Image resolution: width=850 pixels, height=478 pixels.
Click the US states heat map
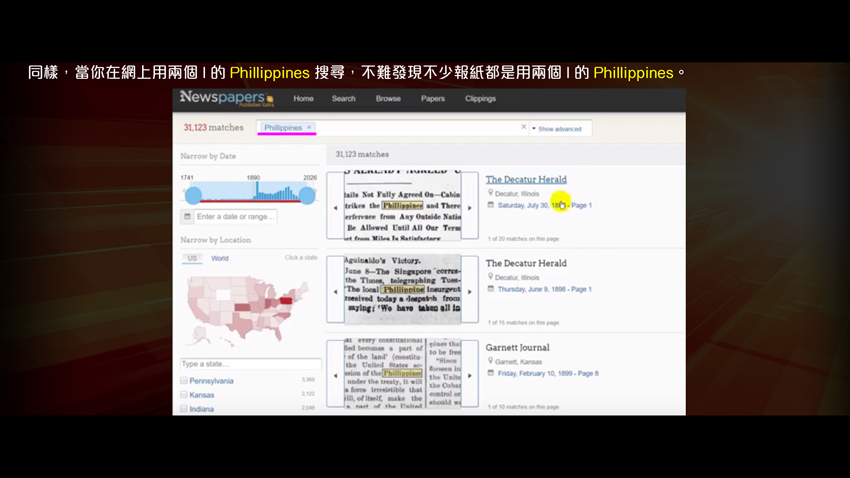pos(247,309)
